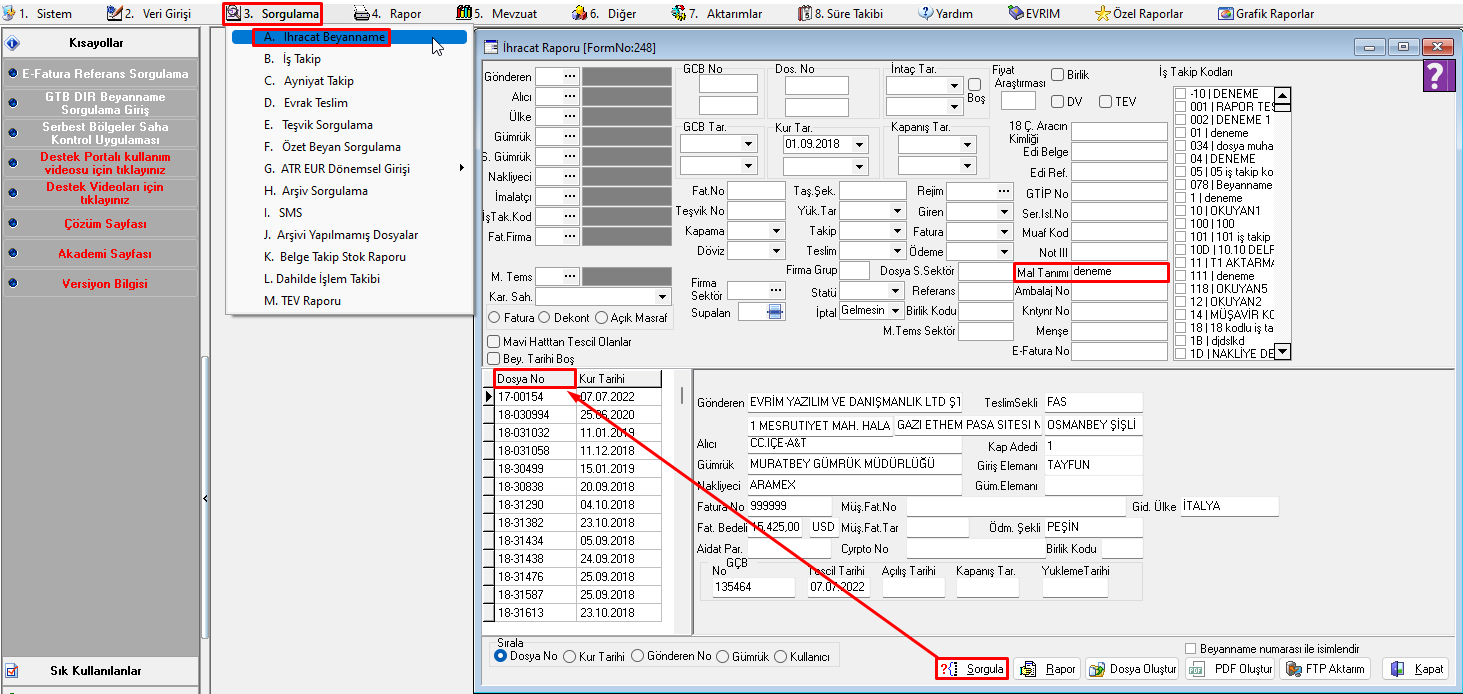Tick the 002 | DENEME 1 tracking code

point(1181,120)
